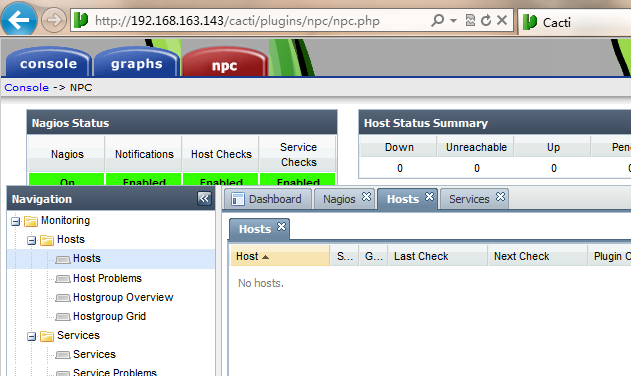631x376 pixels.
Task: Switch to the Hosts main tab
Action: pyautogui.click(x=403, y=199)
